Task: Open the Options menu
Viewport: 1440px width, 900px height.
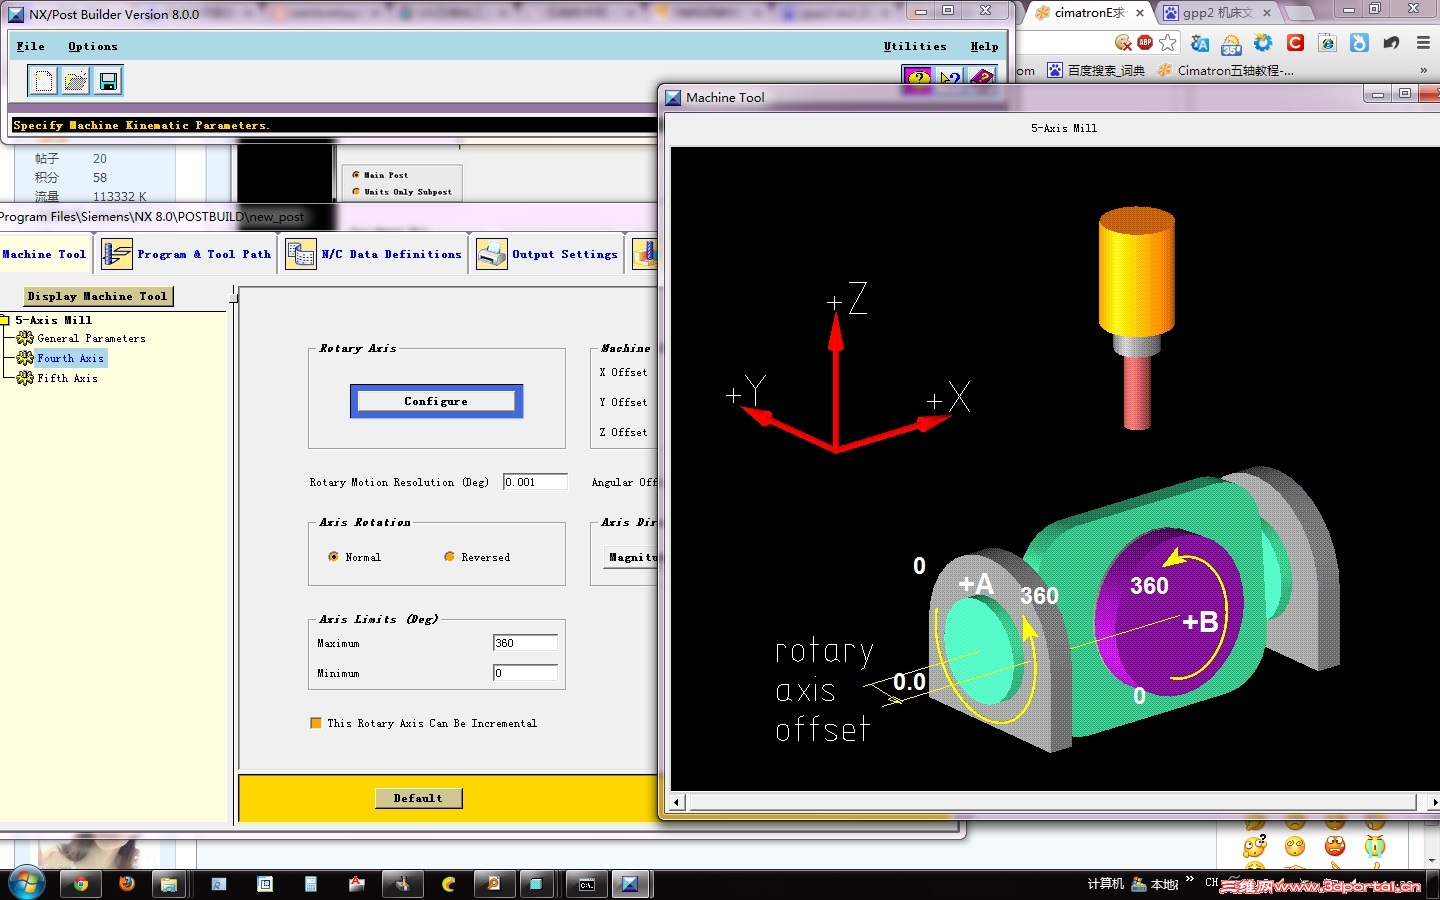Action: click(x=93, y=46)
